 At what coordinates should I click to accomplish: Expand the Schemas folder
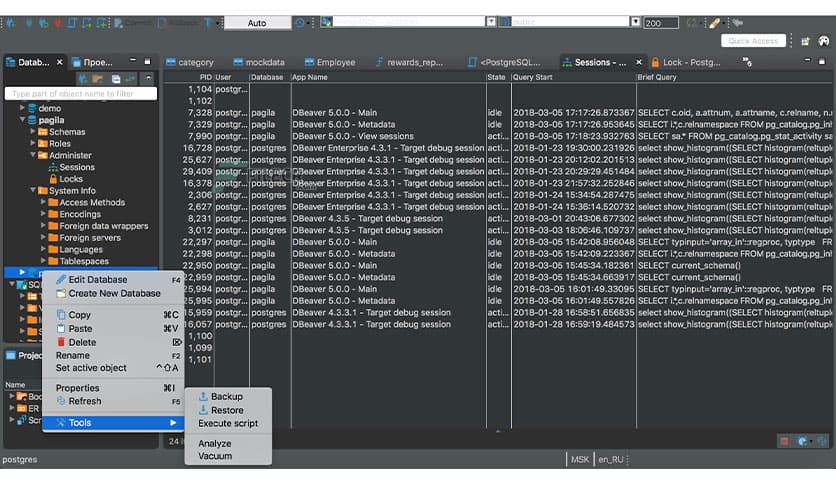[33, 132]
